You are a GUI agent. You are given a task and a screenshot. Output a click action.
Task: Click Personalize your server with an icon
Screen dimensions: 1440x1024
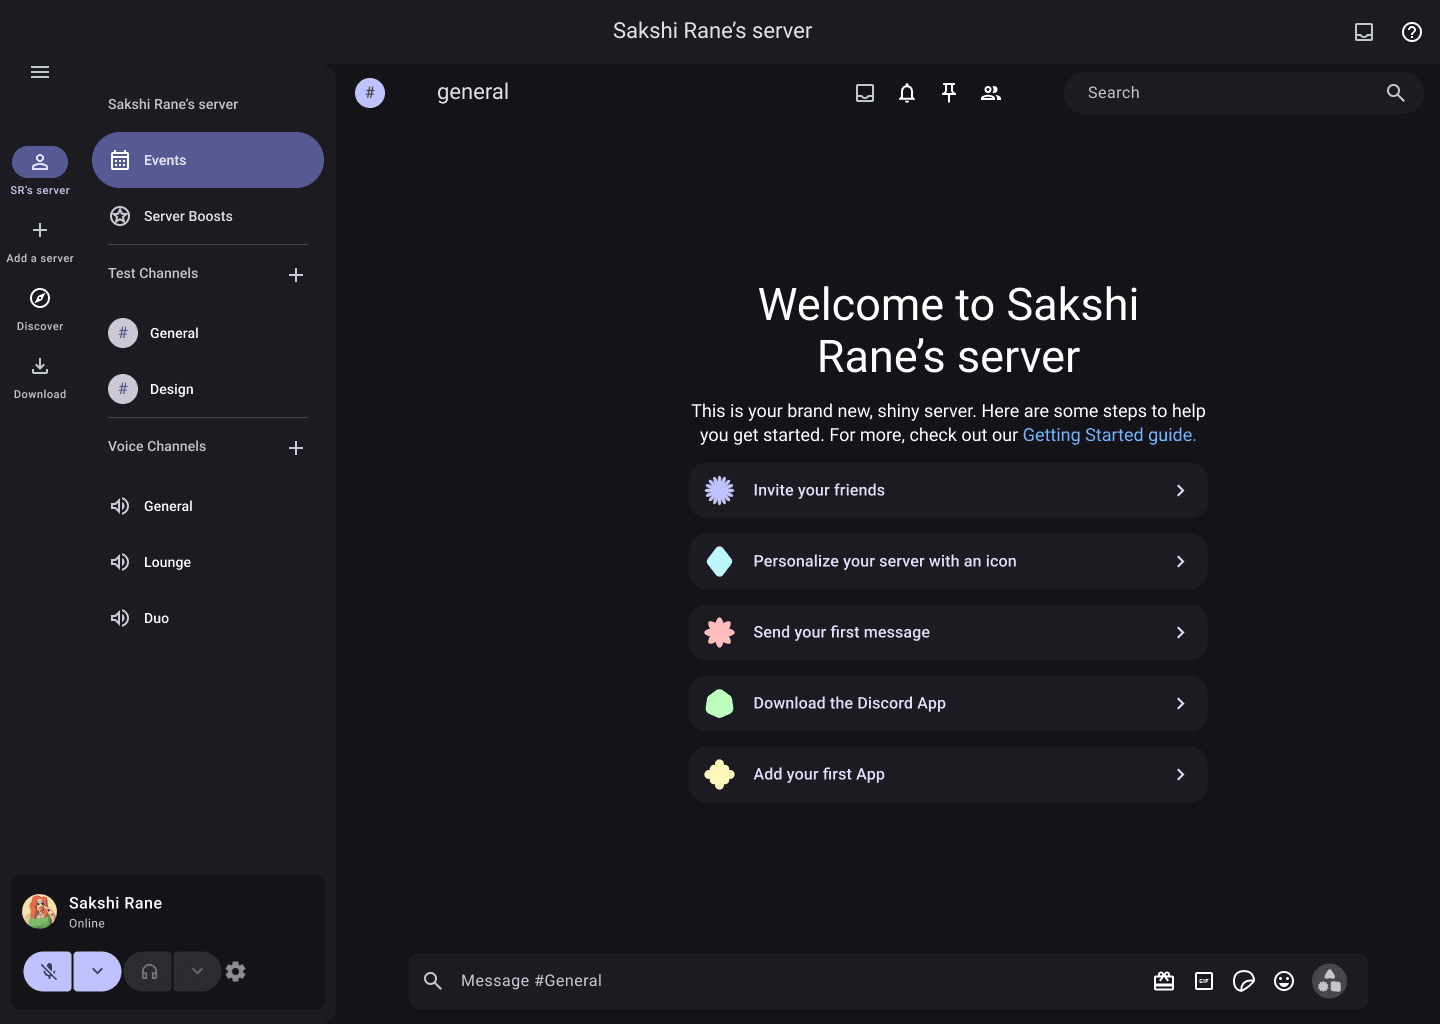pyautogui.click(x=948, y=561)
